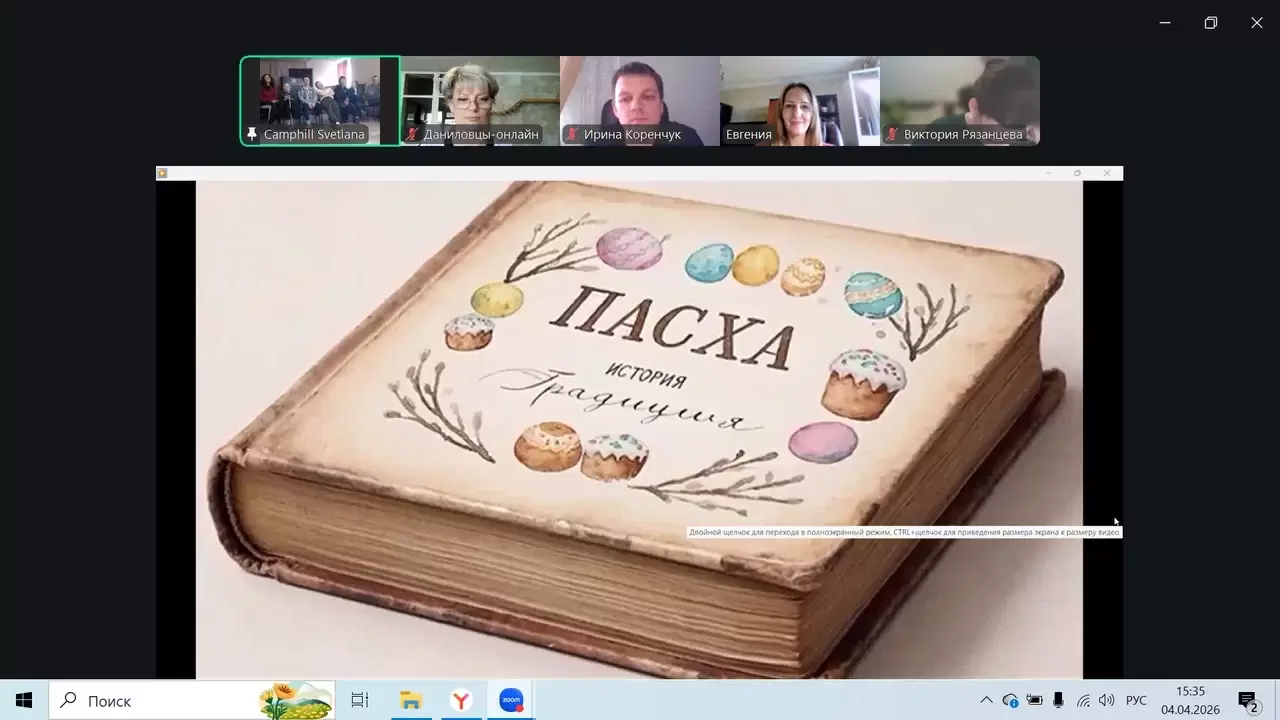This screenshot has height=720, width=1280.
Task: Switch the РУС keyboard language indicator
Action: pyautogui.click(x=1136, y=700)
